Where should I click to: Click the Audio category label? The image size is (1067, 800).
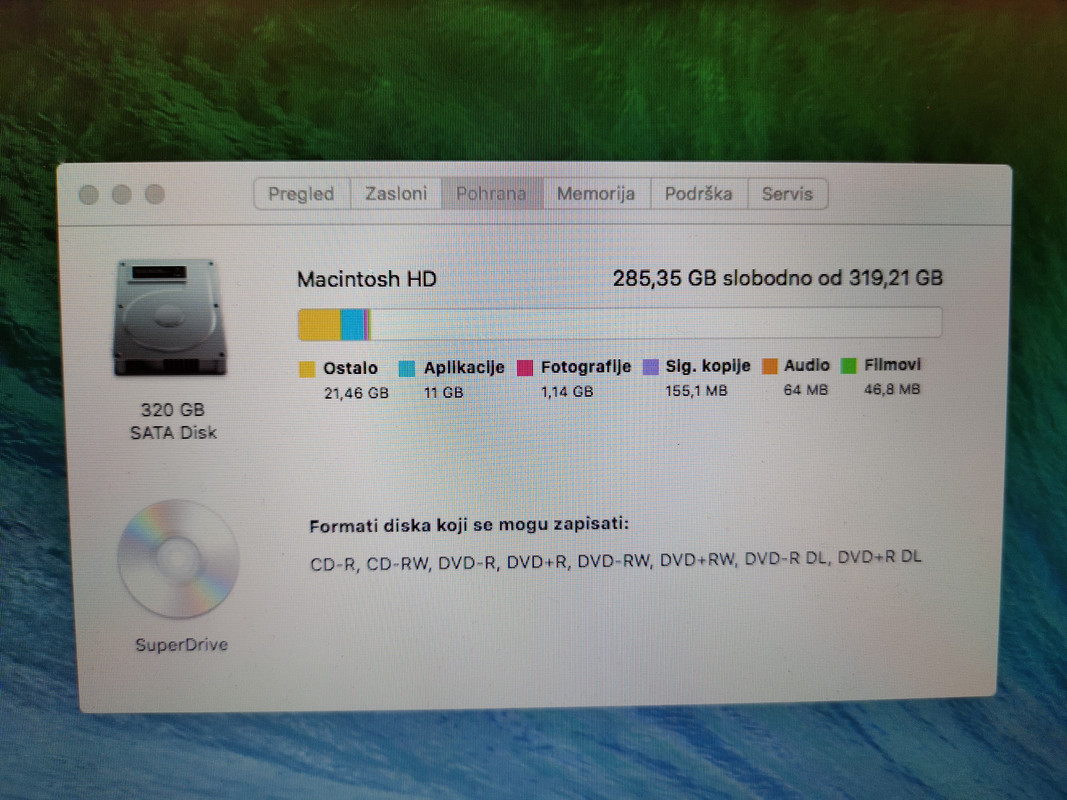807,365
